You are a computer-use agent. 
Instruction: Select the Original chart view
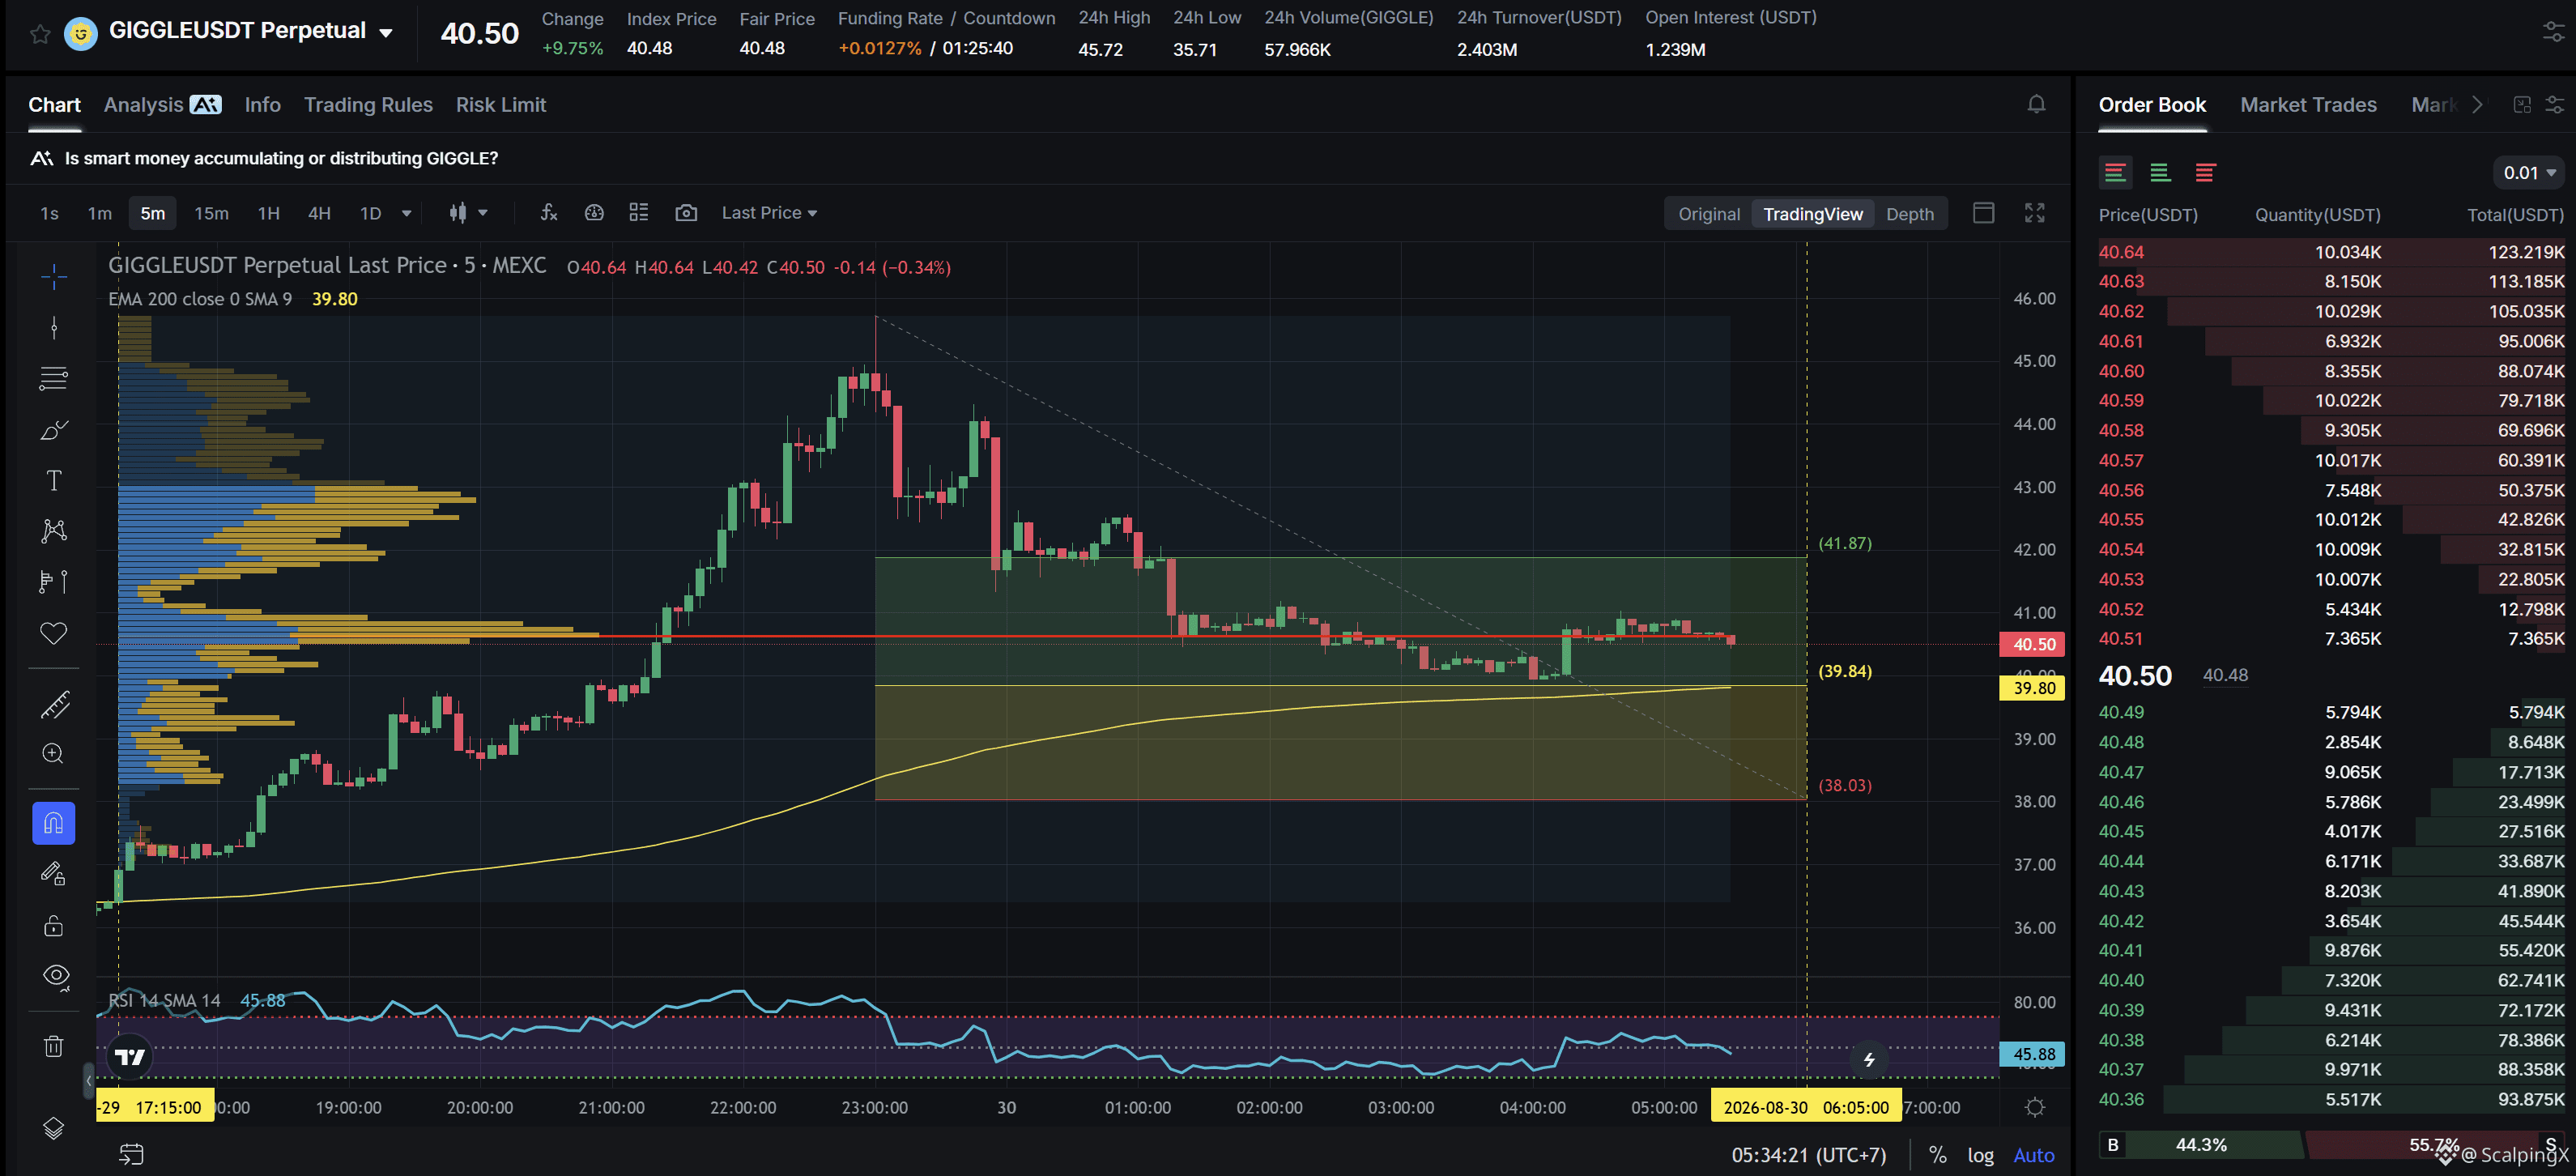click(x=1708, y=214)
